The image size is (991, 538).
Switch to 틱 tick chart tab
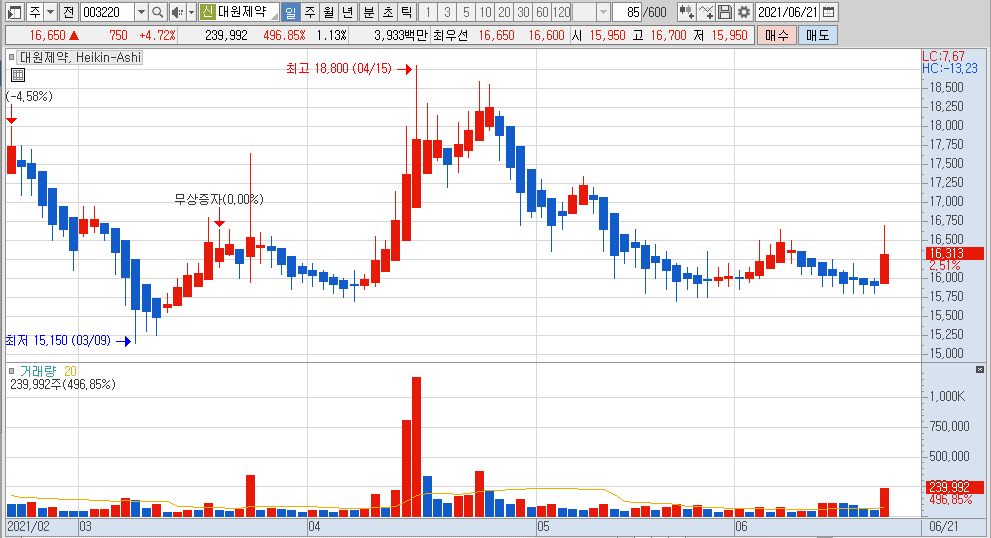406,11
